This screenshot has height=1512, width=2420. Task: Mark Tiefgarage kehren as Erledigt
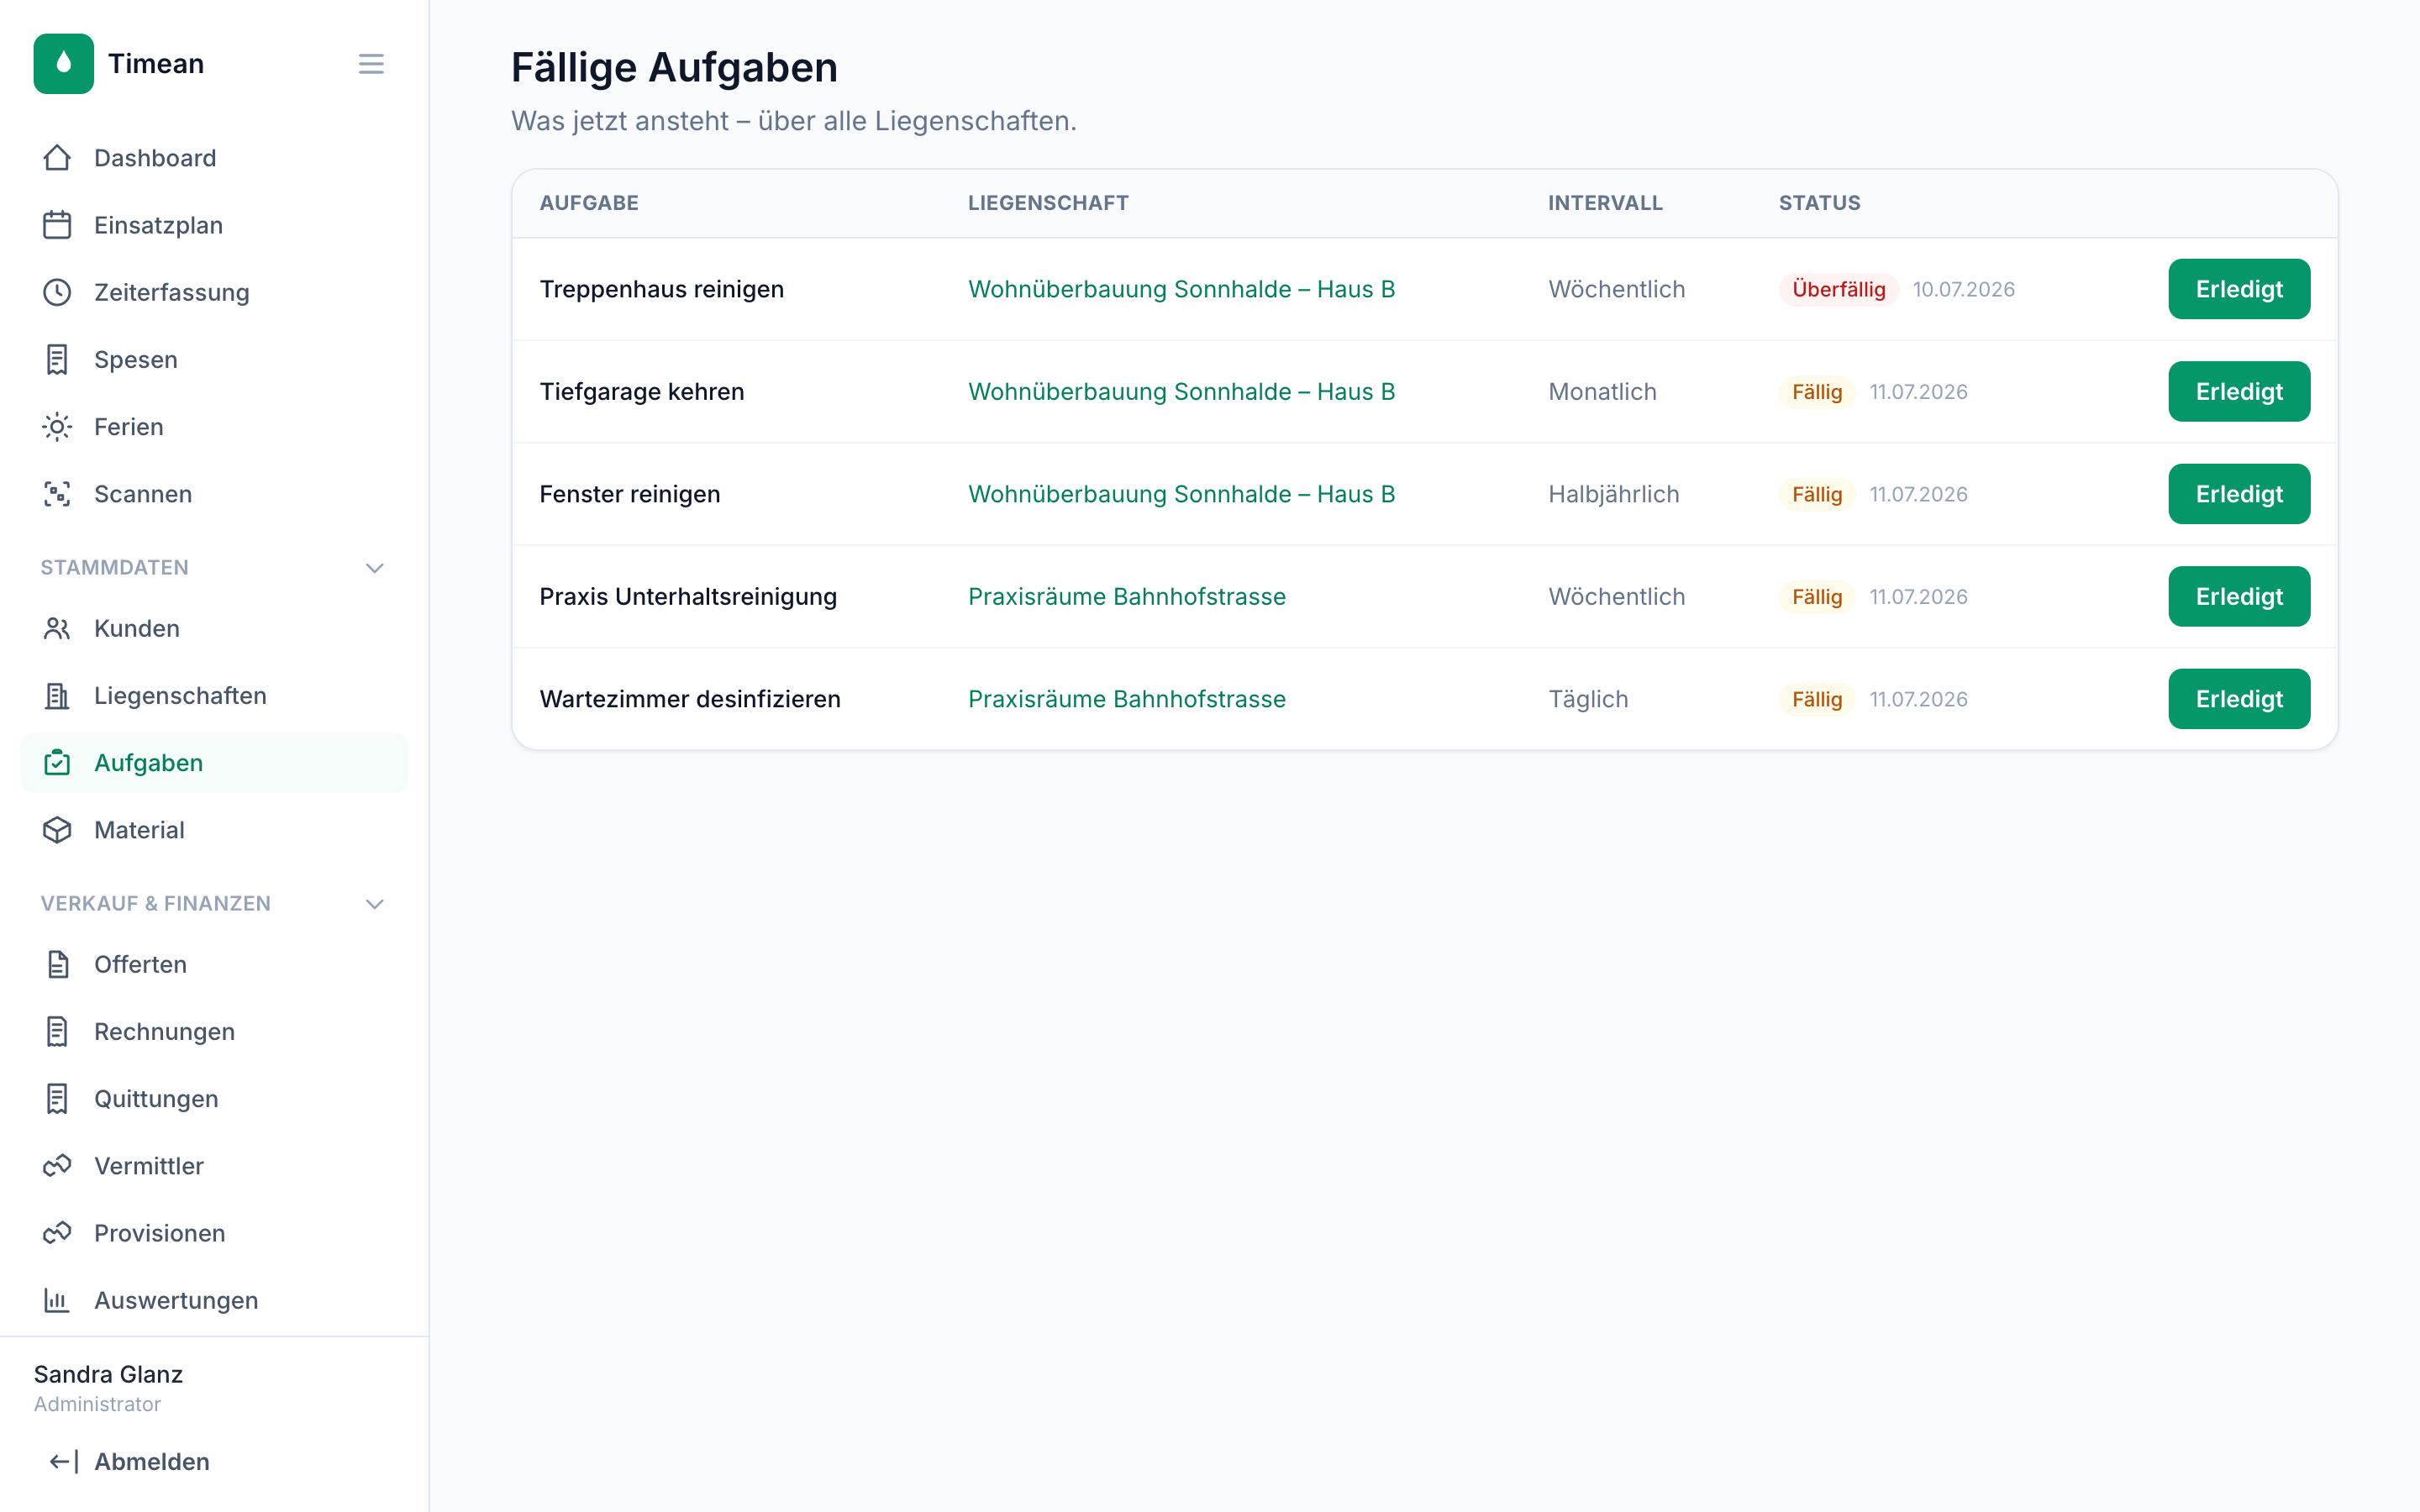2238,391
